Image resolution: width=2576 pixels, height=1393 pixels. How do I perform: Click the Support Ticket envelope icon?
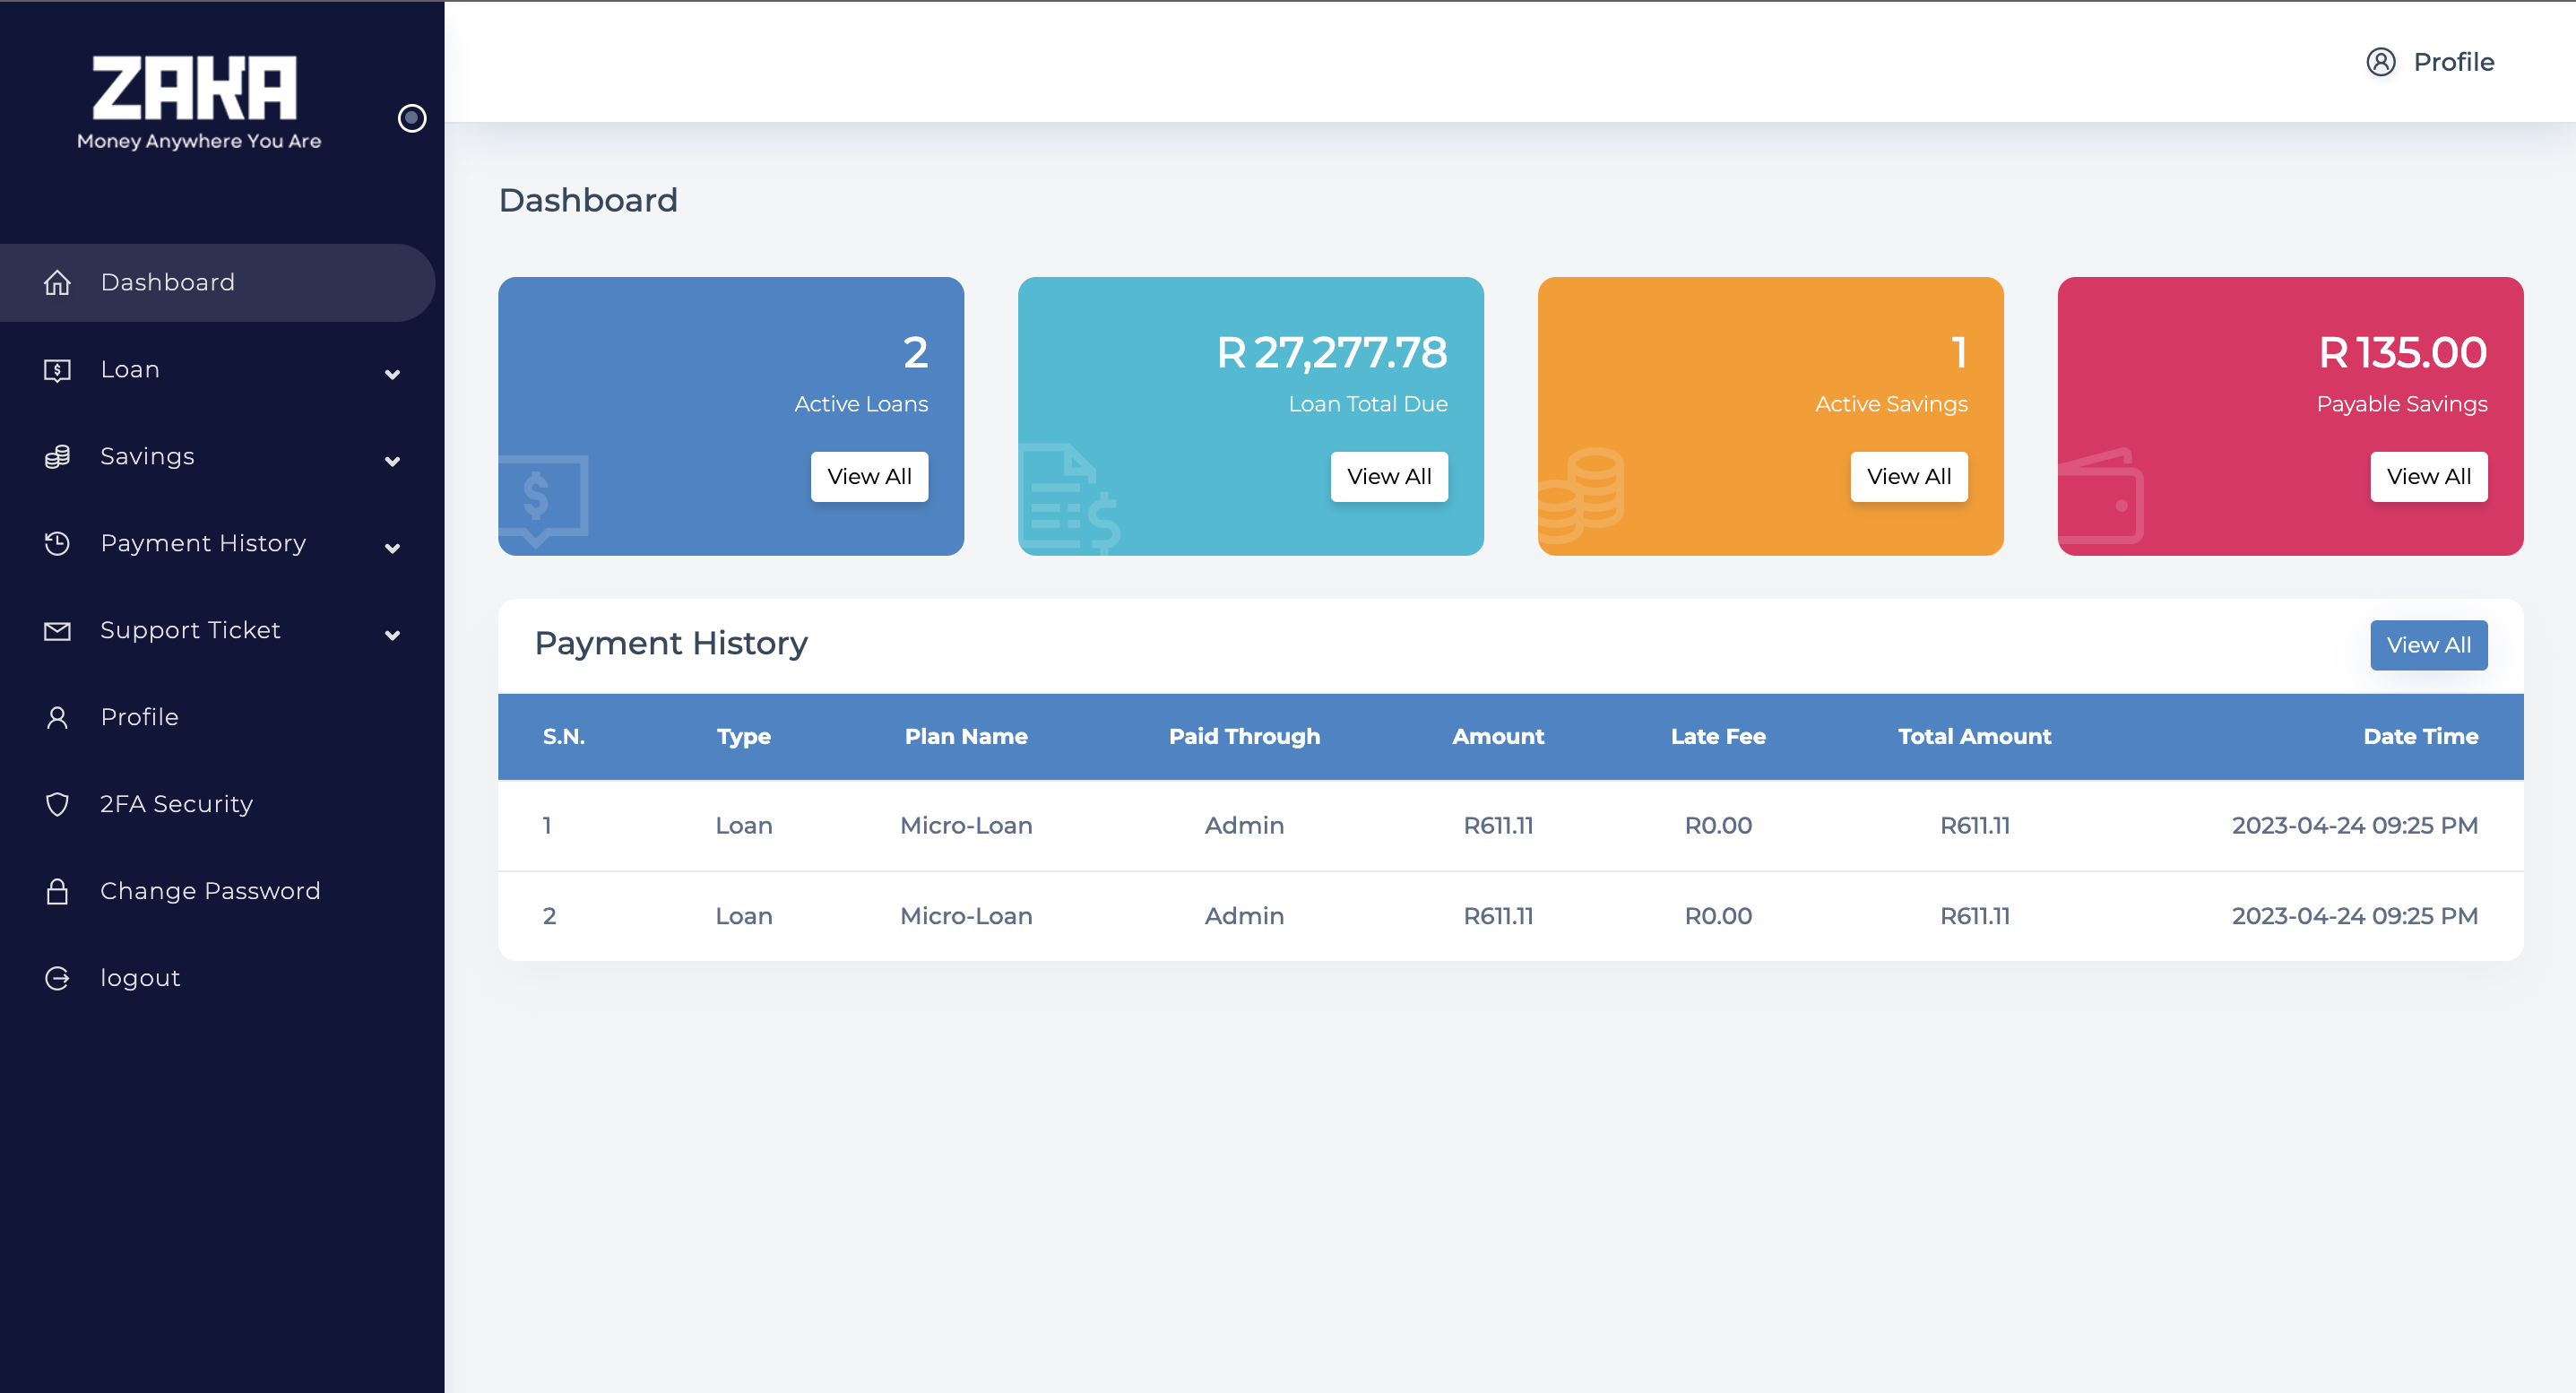click(x=57, y=631)
